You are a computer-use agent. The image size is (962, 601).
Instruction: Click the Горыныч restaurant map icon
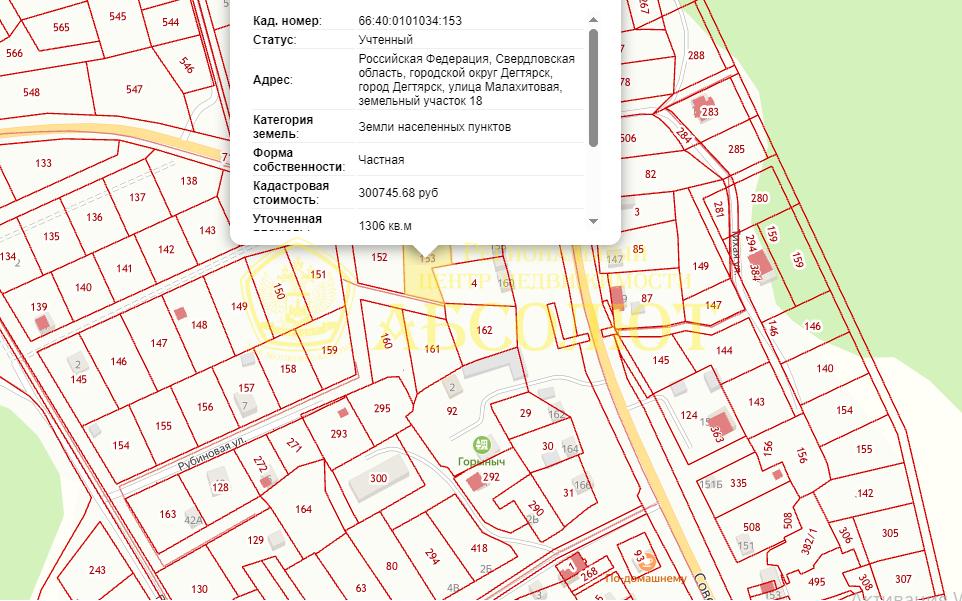482,444
